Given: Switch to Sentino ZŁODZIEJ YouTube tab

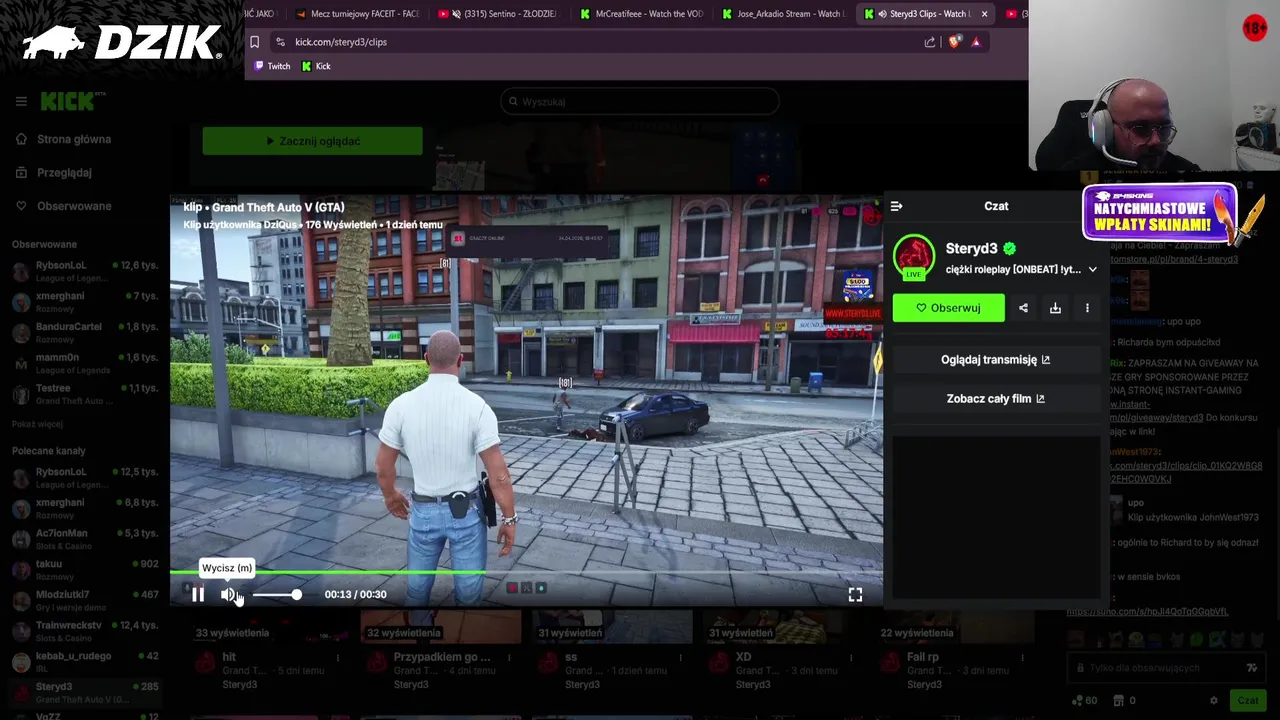Looking at the screenshot, I should pos(498,14).
